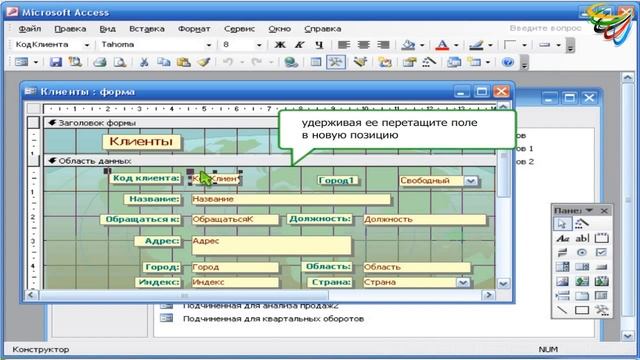
Task: Pick the Toggle Button tool in toolbox
Action: click(562, 252)
